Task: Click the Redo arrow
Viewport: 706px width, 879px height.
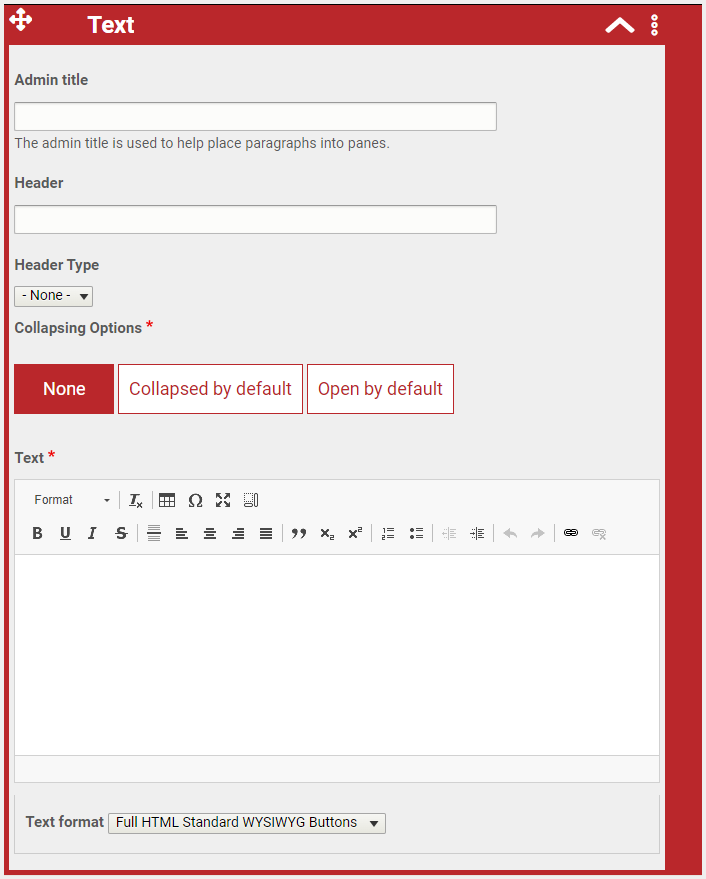Action: [538, 533]
